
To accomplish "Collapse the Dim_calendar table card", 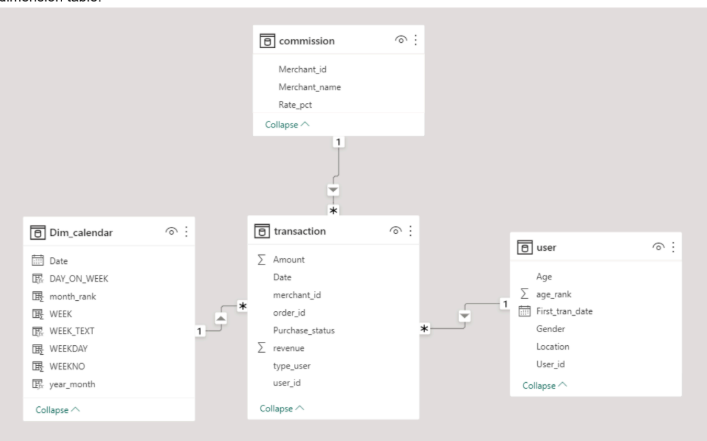I will pyautogui.click(x=58, y=409).
